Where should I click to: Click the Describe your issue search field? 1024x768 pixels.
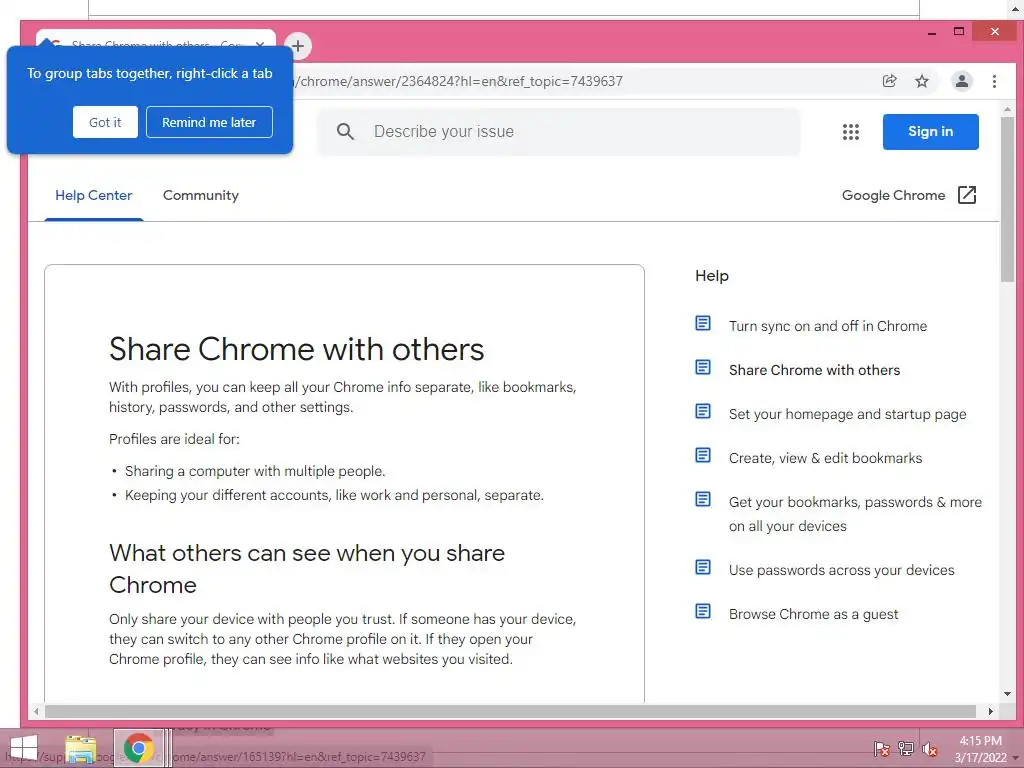click(x=558, y=132)
